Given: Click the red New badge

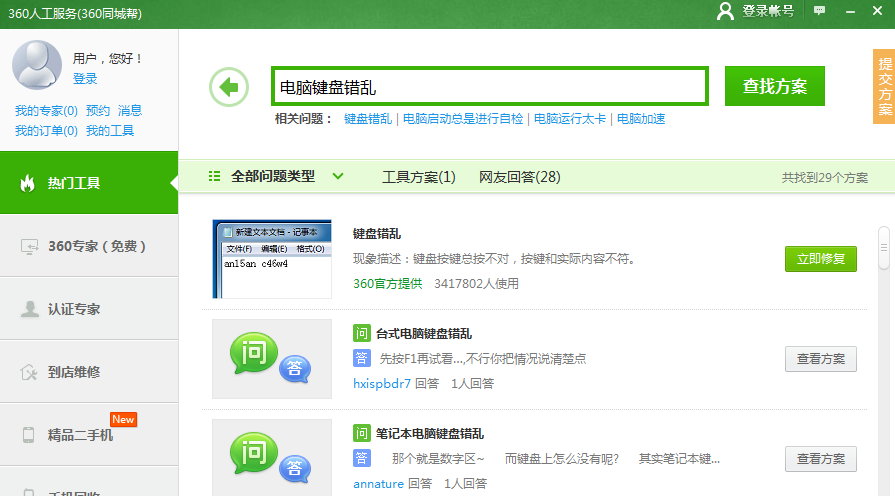Looking at the screenshot, I should coord(123,420).
